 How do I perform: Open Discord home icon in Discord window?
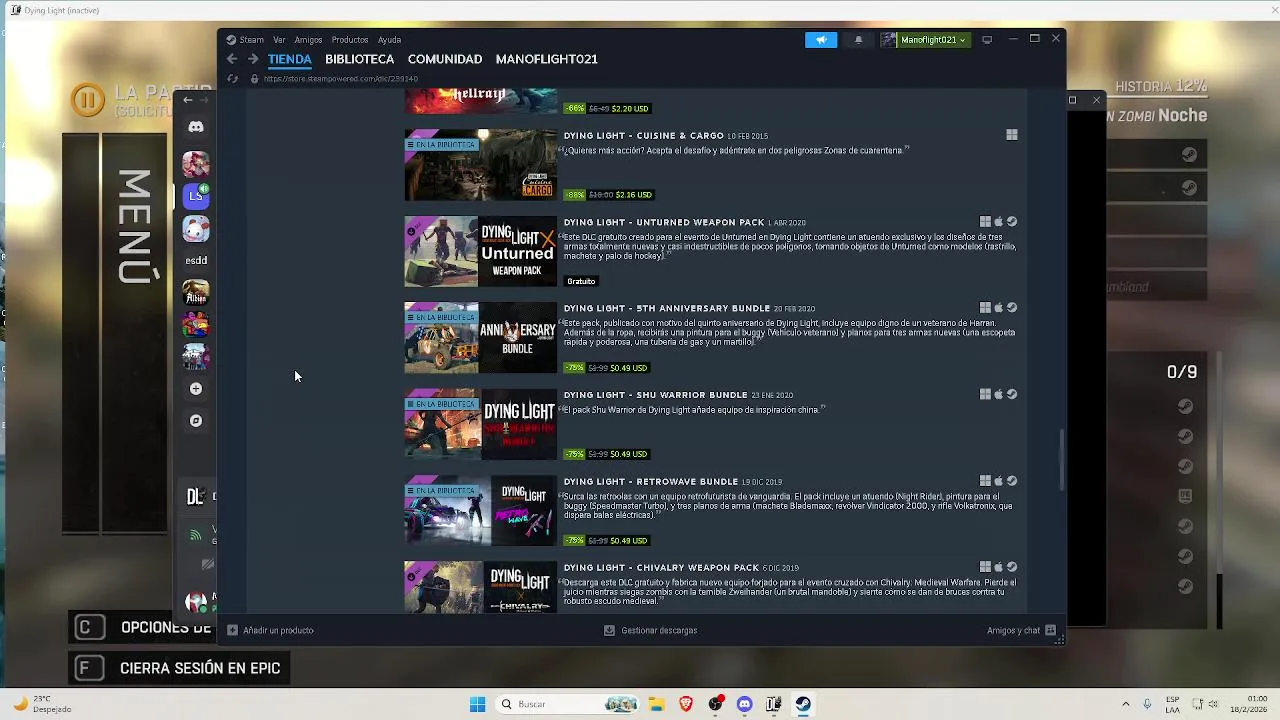pos(196,127)
